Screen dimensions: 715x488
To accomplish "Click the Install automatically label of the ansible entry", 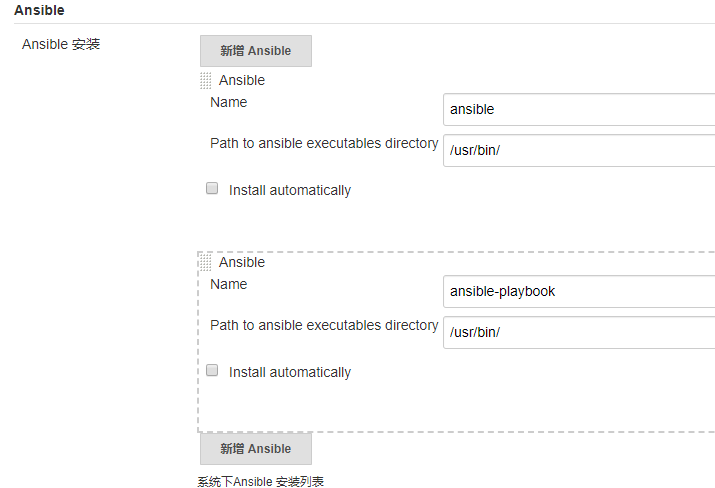I will 290,190.
